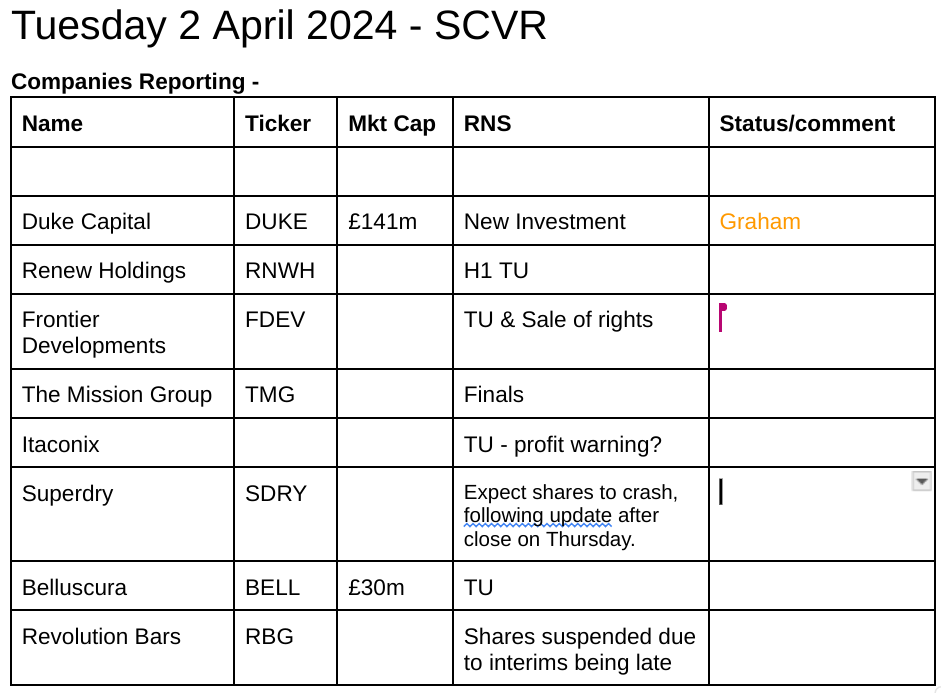The image size is (941, 693).
Task: Click the Revolution Bars RNS text
Action: [579, 649]
